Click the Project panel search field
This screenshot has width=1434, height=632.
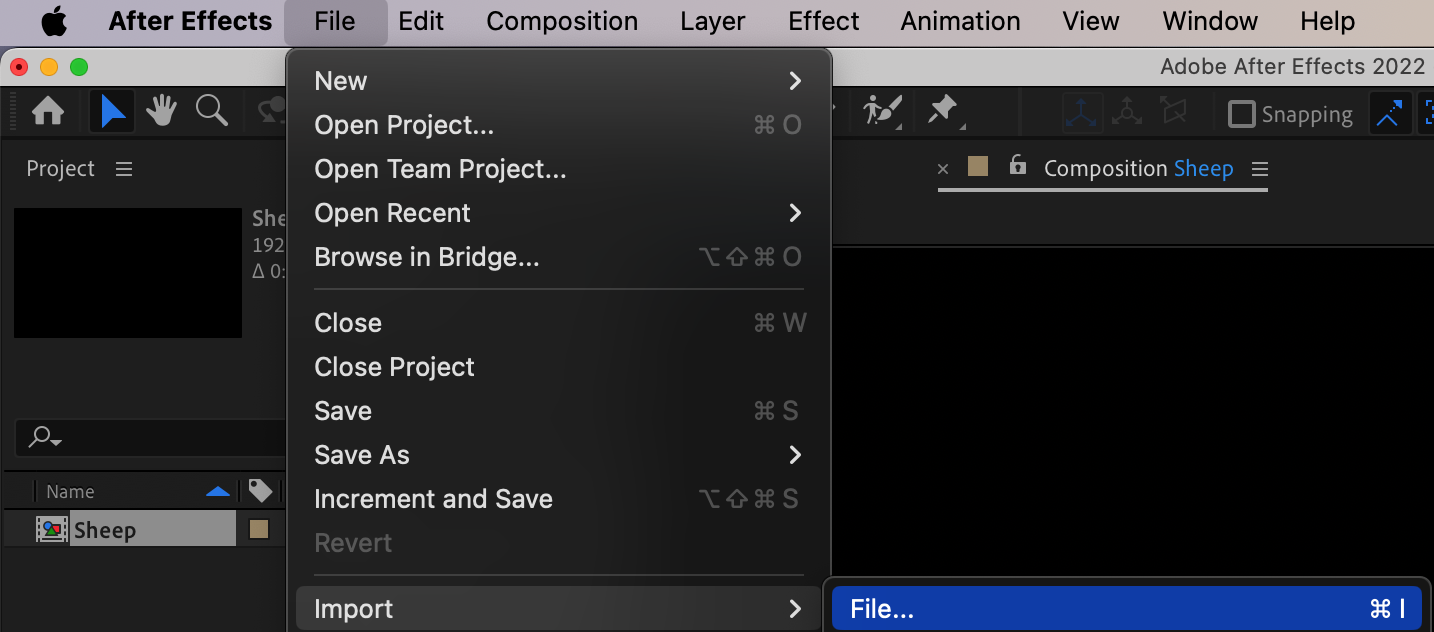[150, 437]
